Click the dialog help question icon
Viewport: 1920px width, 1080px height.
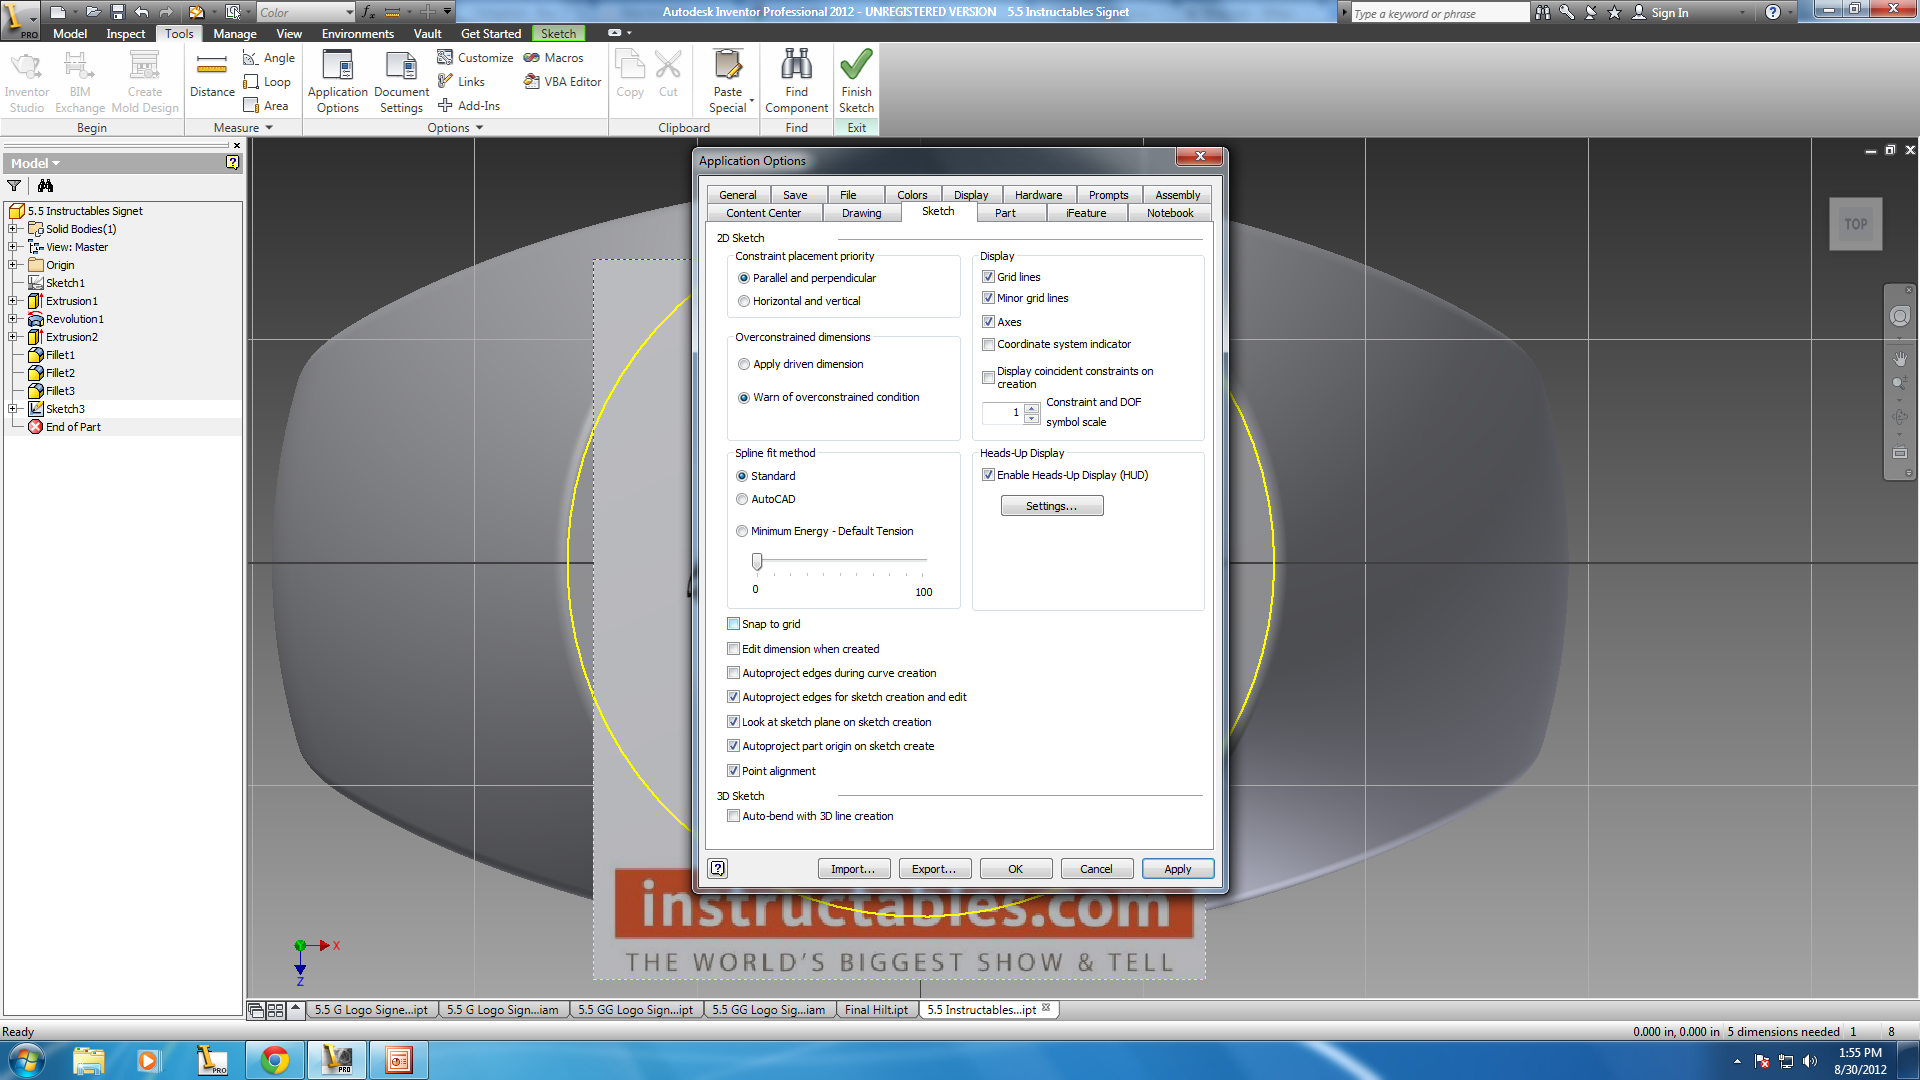coord(718,868)
